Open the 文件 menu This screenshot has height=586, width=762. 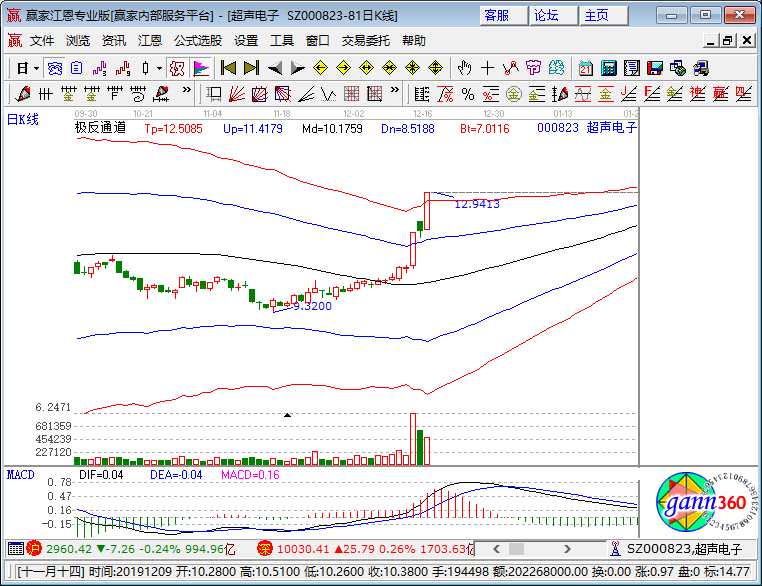click(42, 41)
